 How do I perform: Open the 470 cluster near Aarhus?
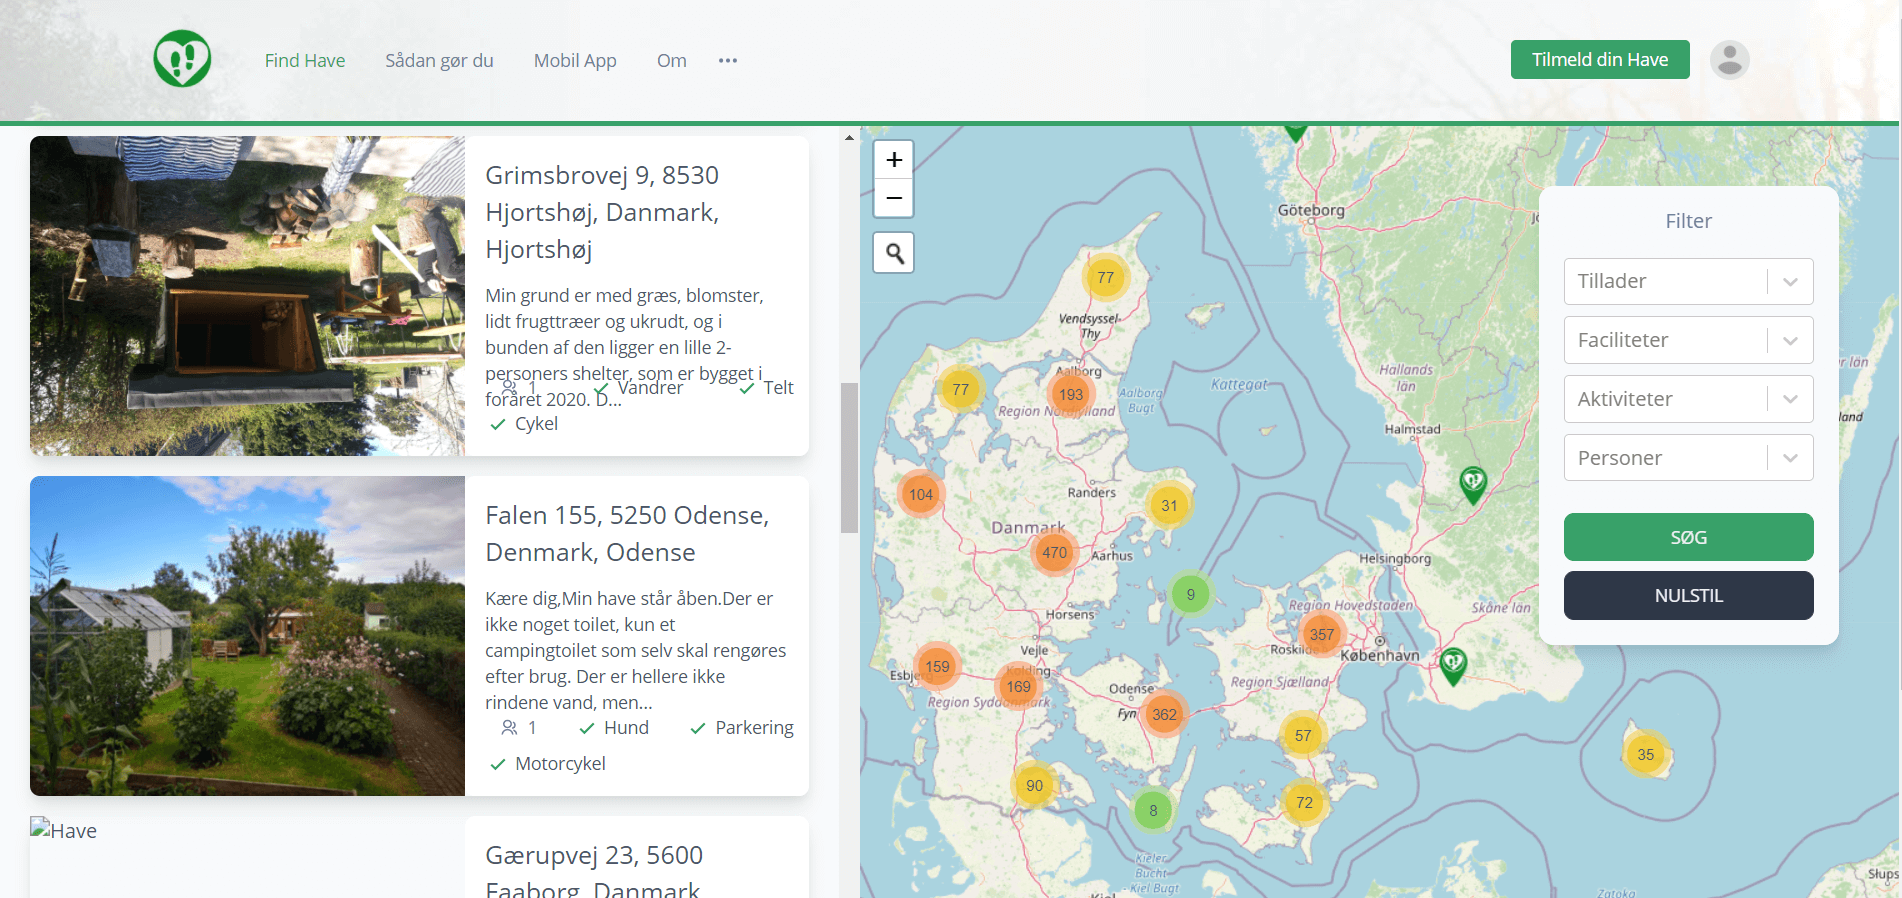pos(1054,552)
